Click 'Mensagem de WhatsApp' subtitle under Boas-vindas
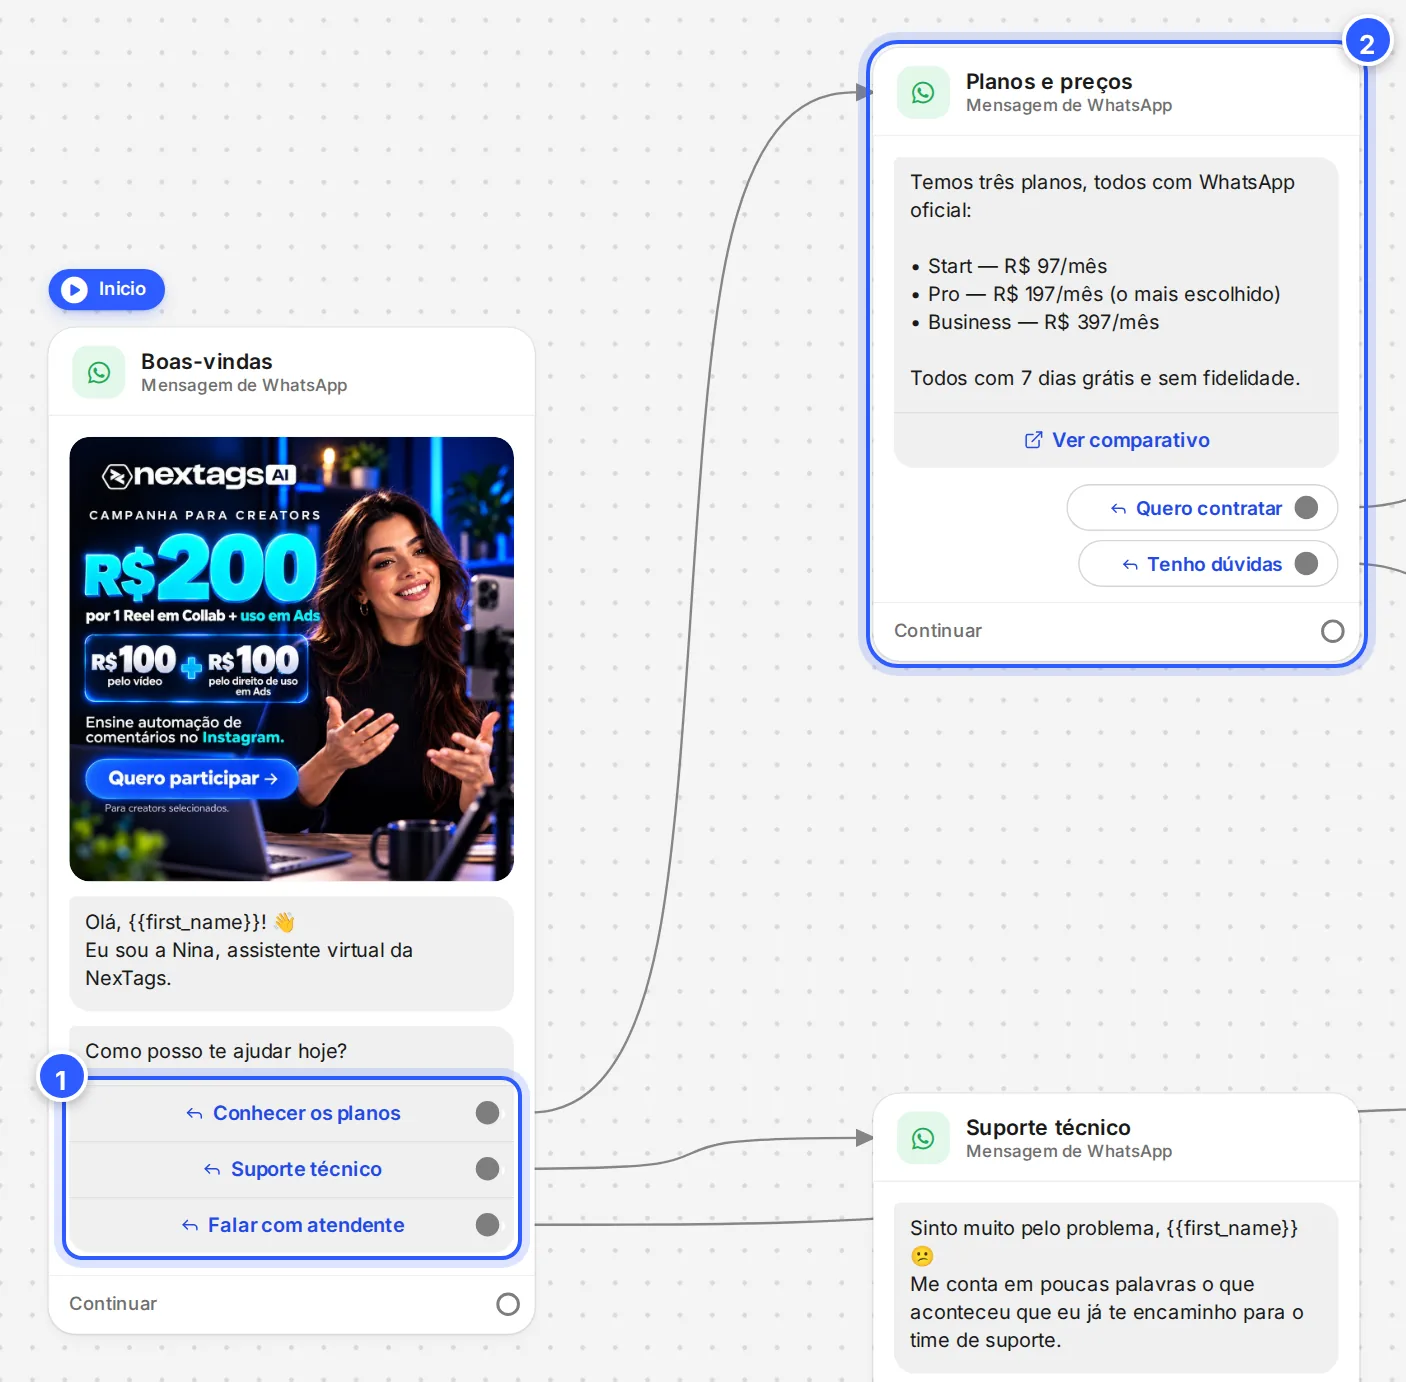This screenshot has height=1382, width=1406. coord(244,385)
